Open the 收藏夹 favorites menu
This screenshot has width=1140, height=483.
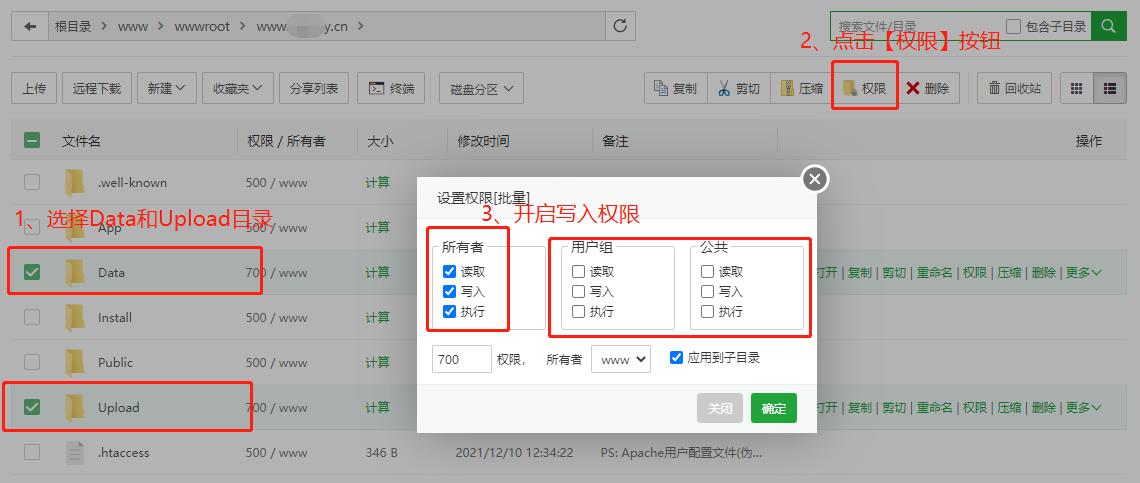237,88
